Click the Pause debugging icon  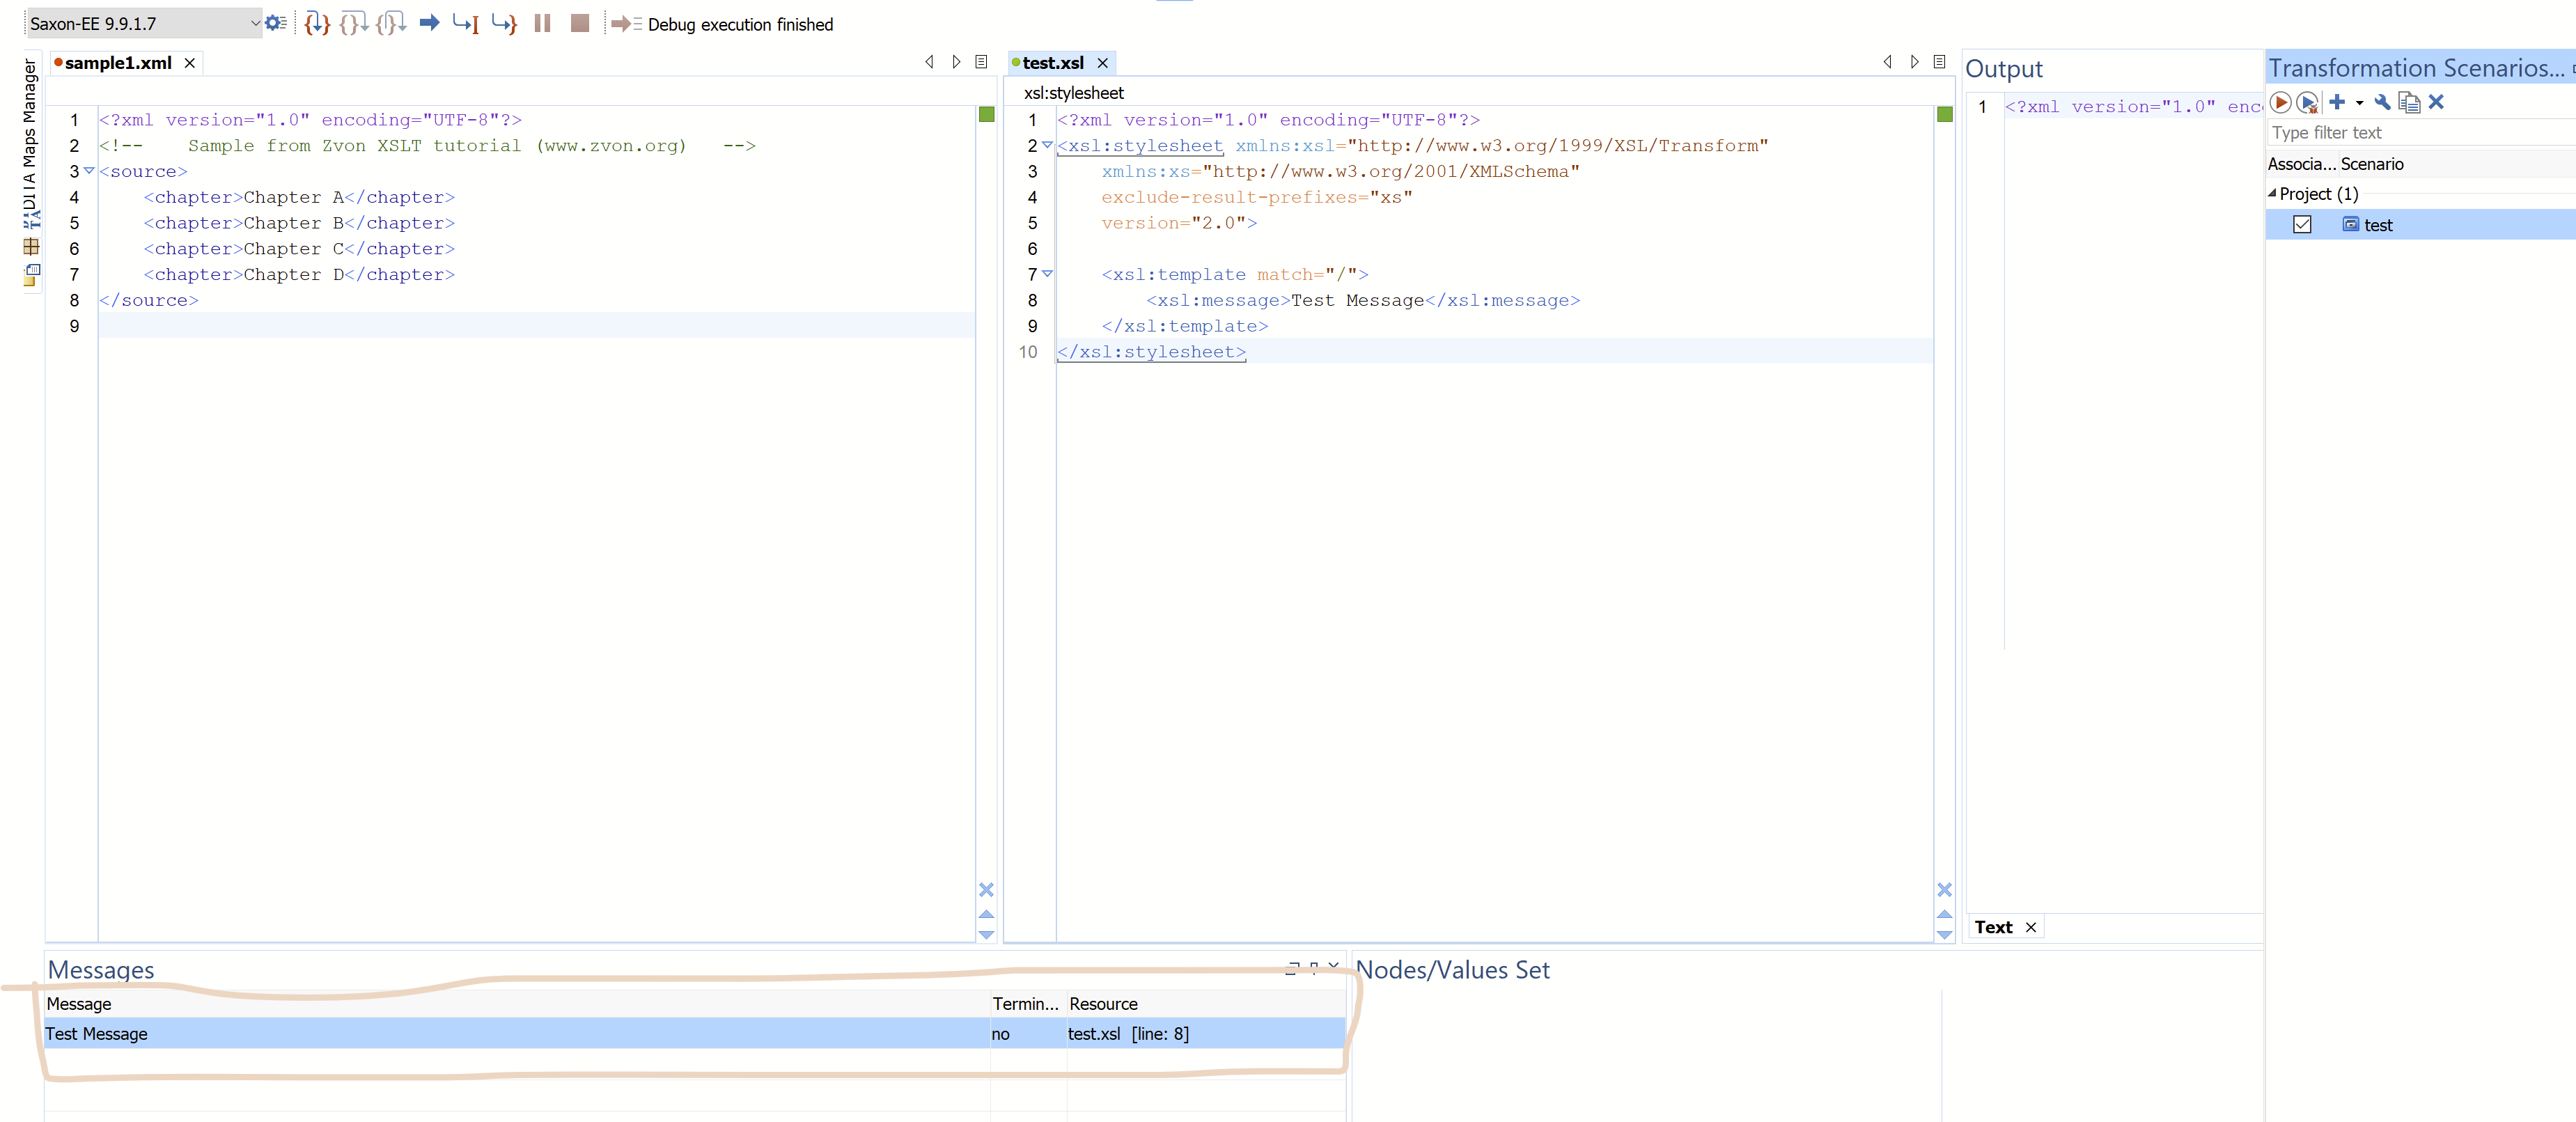[x=542, y=23]
